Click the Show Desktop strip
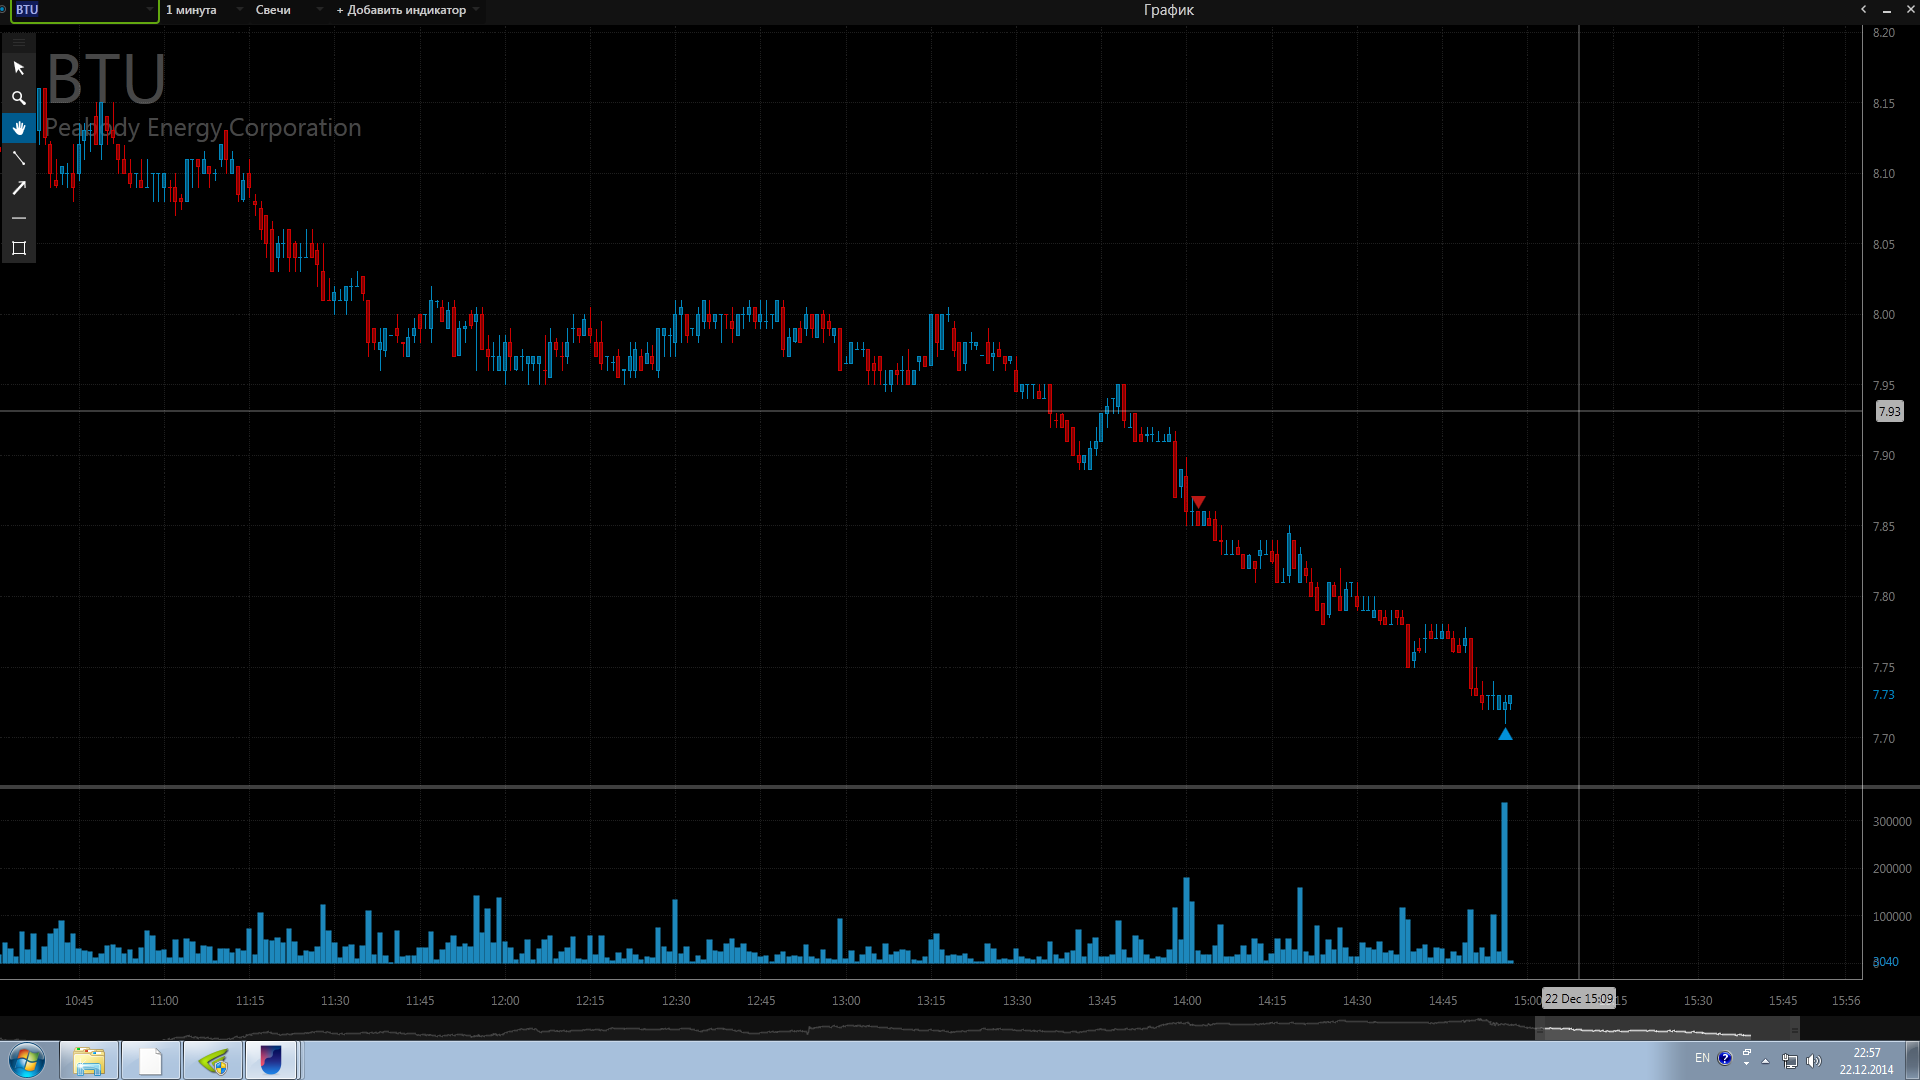Image resolution: width=1920 pixels, height=1080 pixels. [1913, 1060]
